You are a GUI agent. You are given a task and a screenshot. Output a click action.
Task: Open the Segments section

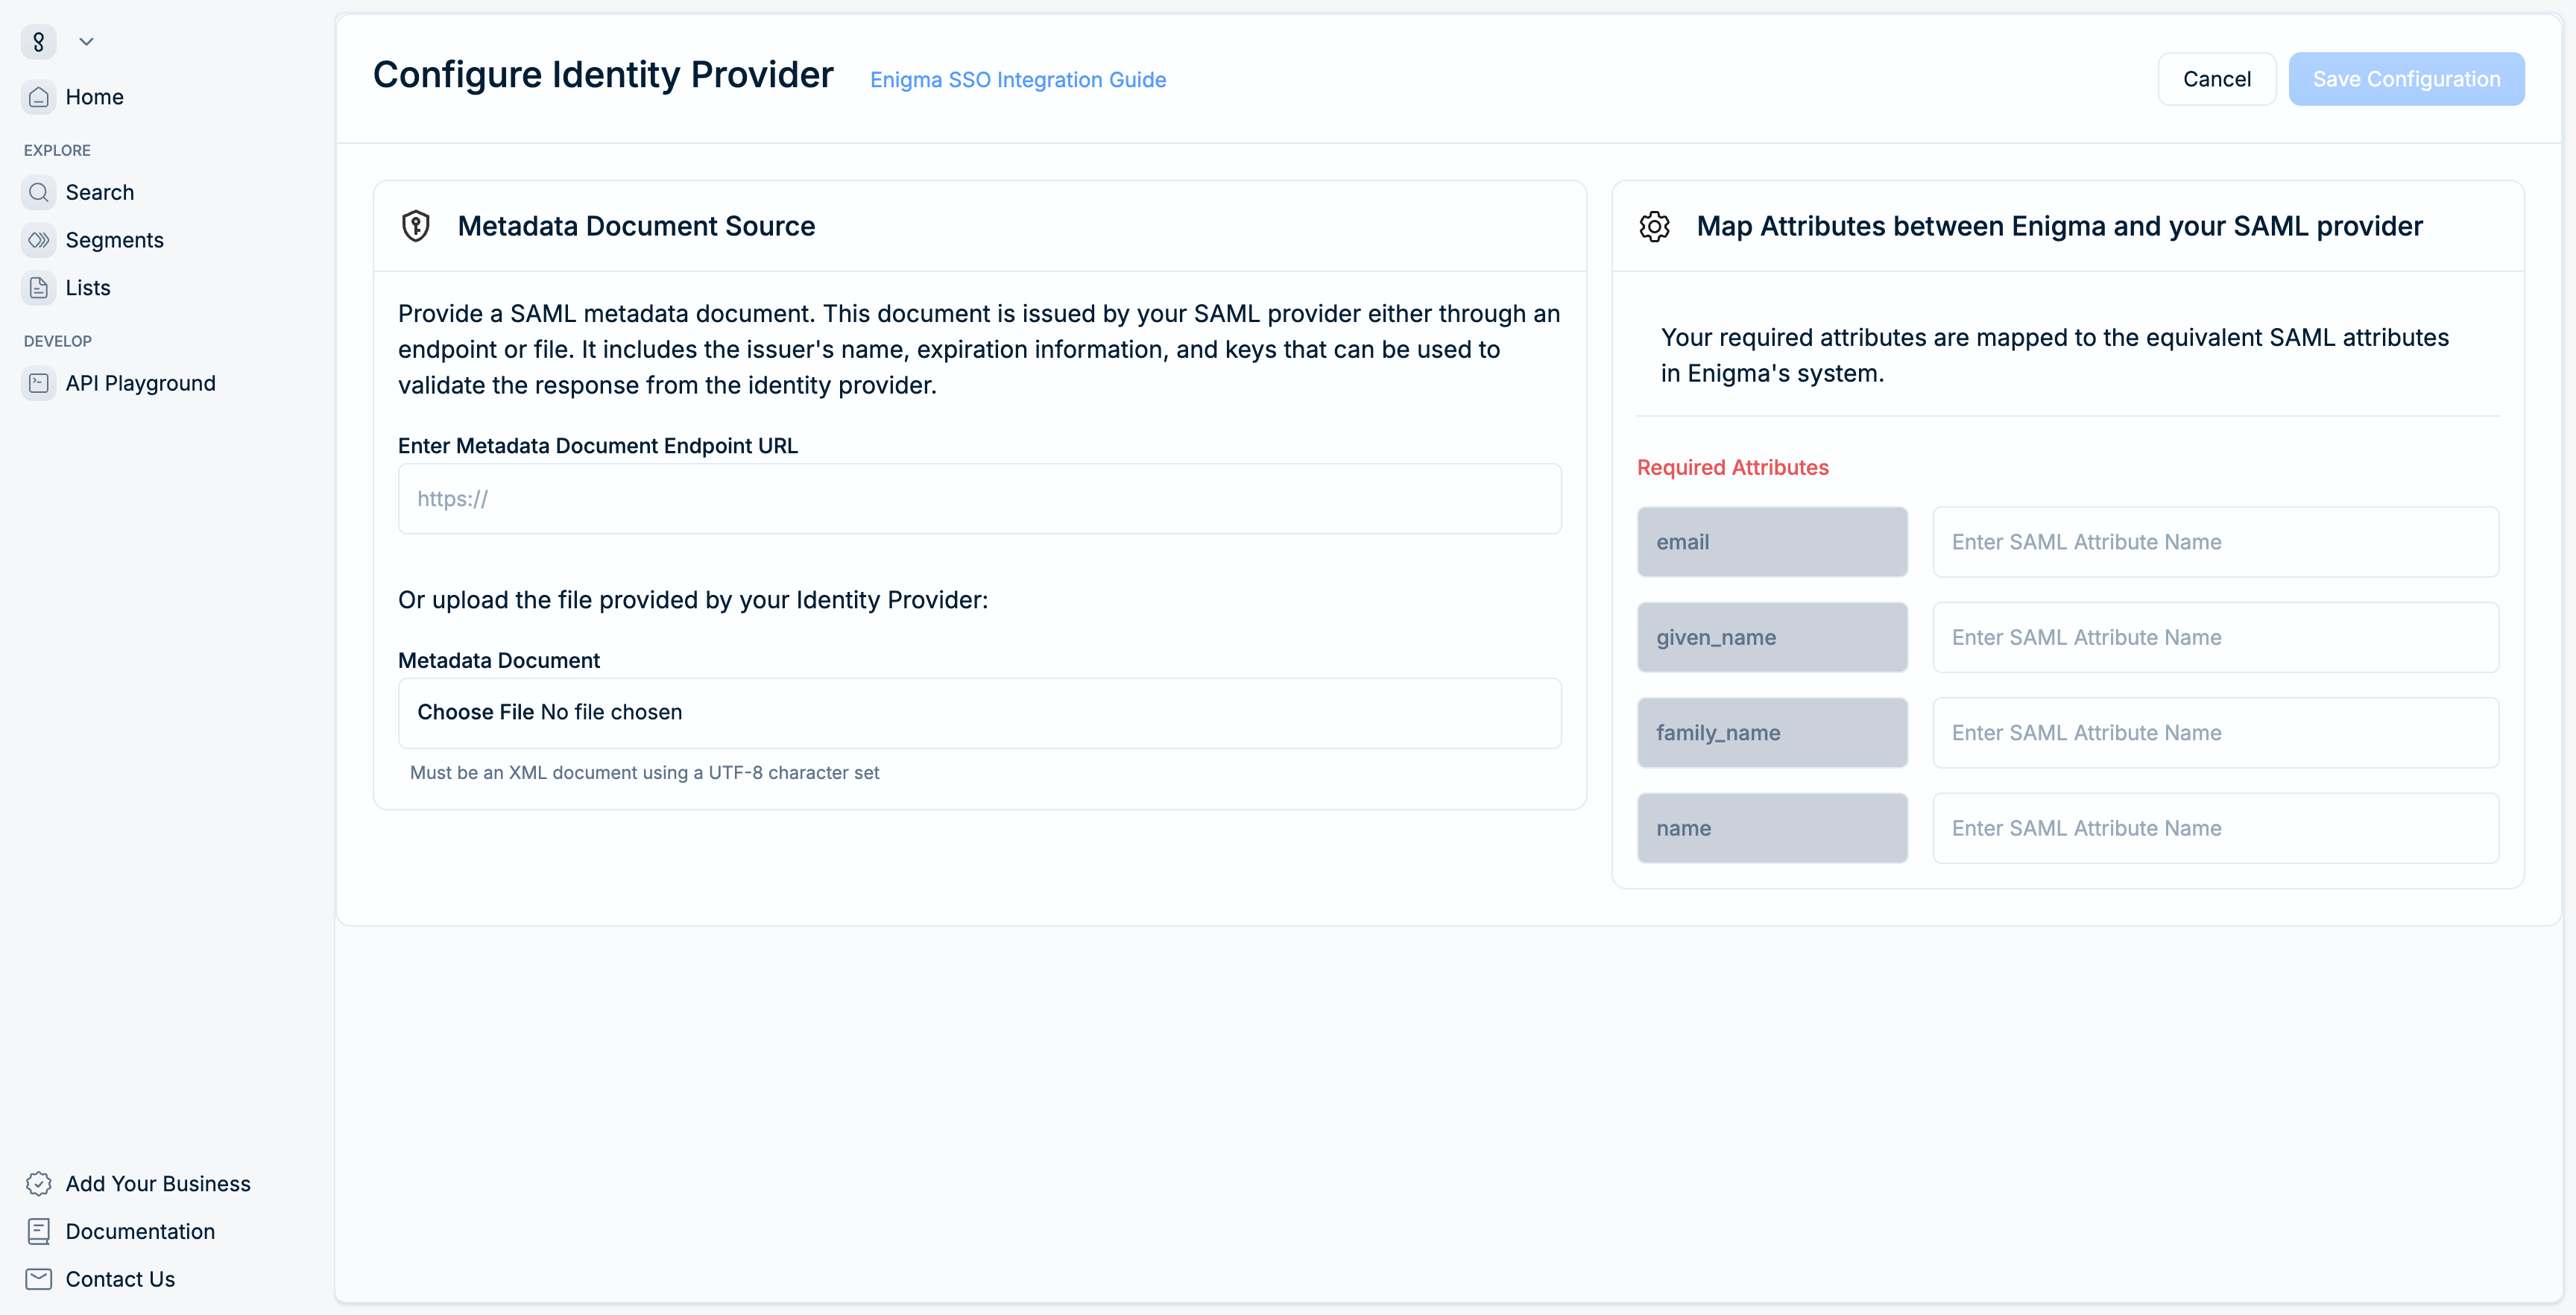[x=114, y=239]
